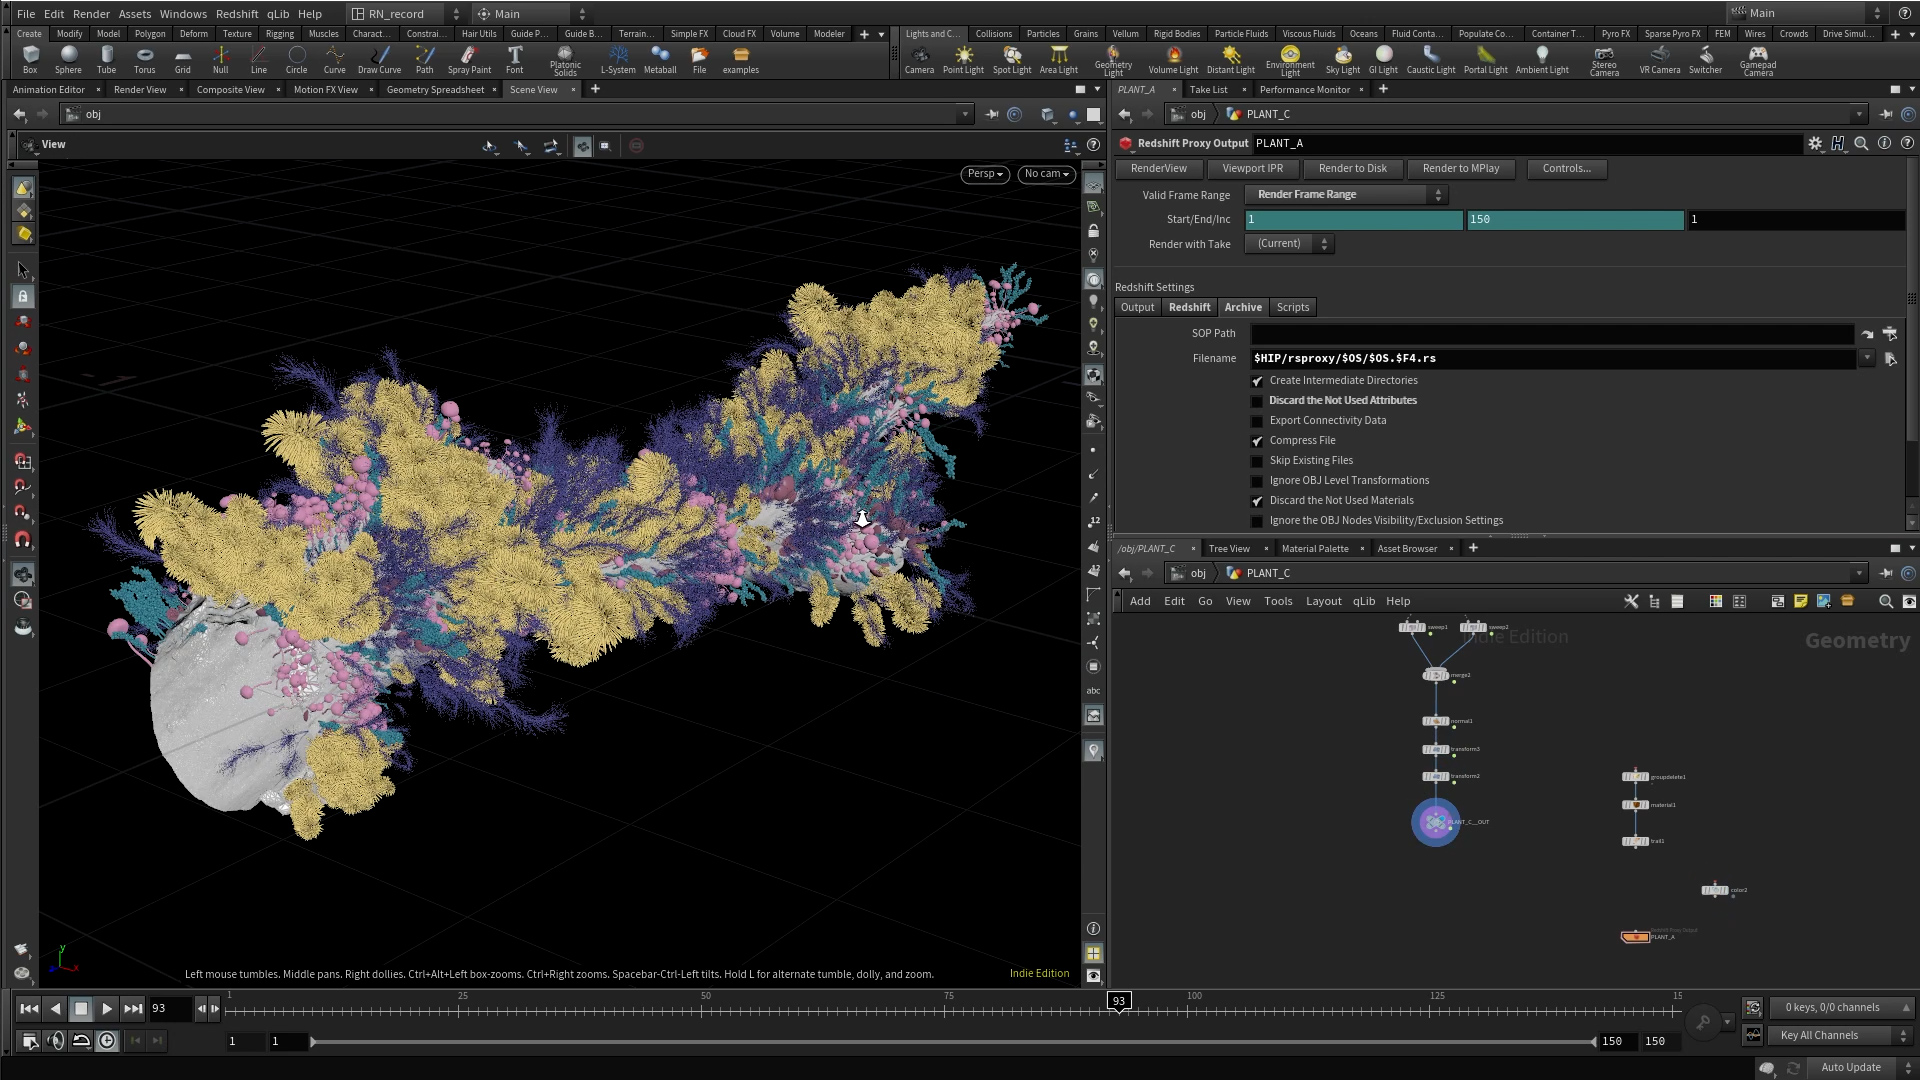
Task: Enable Export Connectivity Data checkbox
Action: tap(1257, 421)
